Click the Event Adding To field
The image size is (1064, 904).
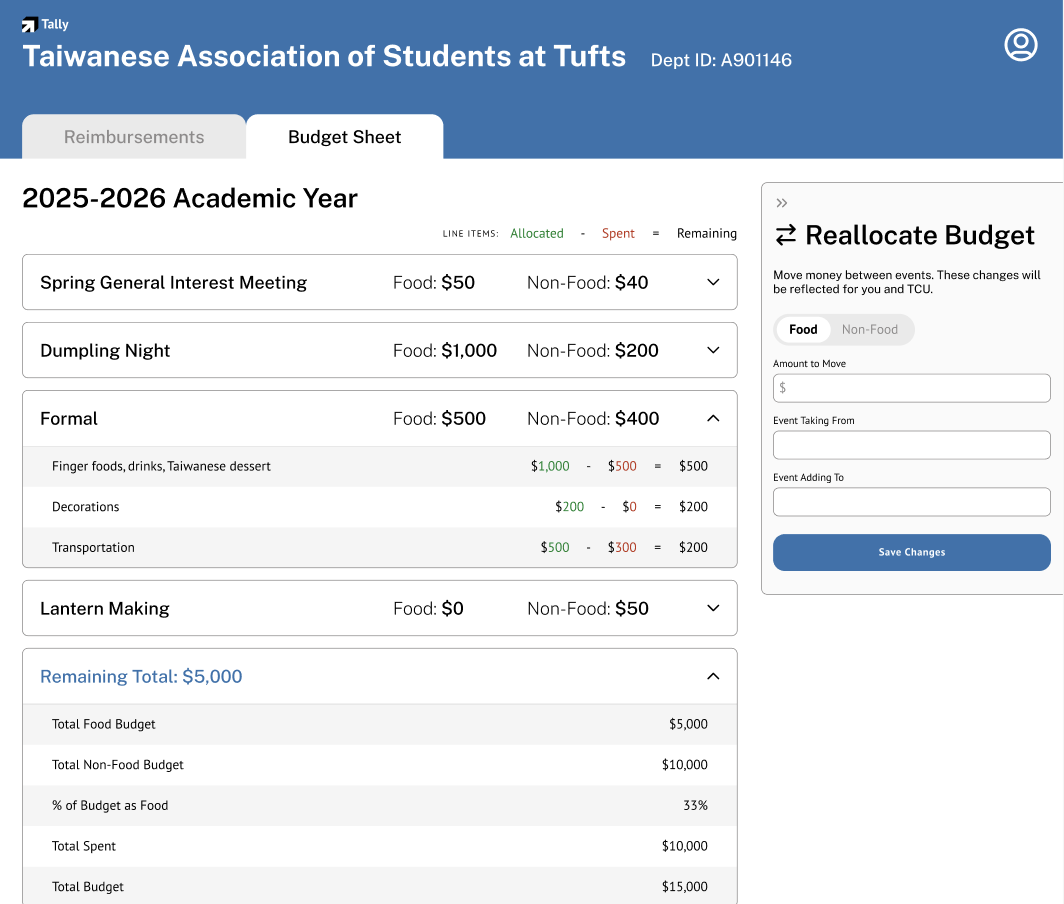coord(911,502)
